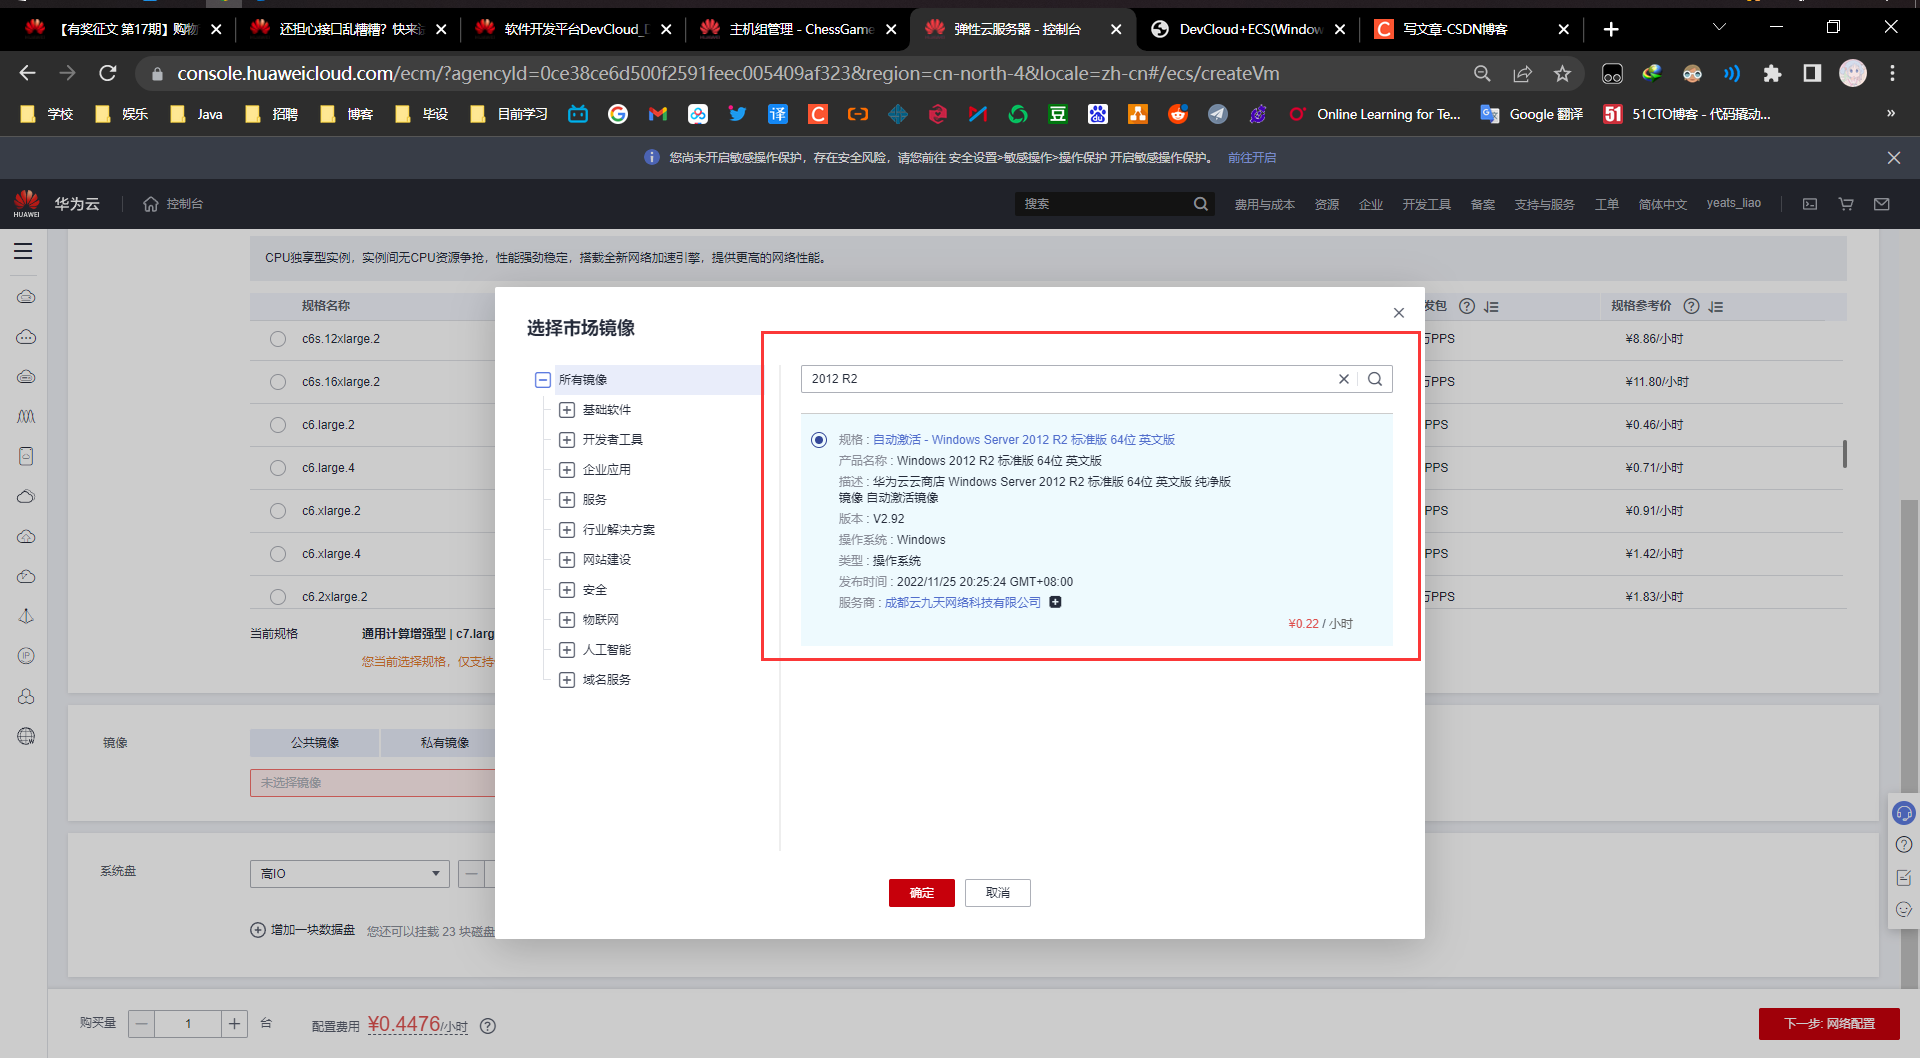The image size is (1920, 1058).
Task: Expand the 人工智能 tree node
Action: click(567, 650)
